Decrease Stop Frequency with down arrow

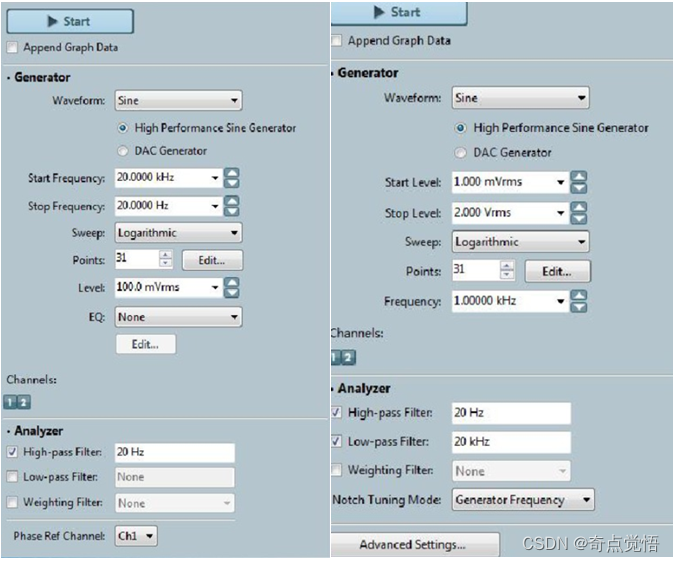click(232, 210)
